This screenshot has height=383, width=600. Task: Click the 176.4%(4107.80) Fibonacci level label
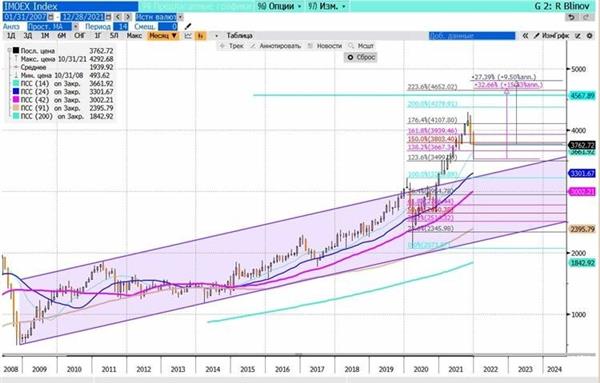pos(432,120)
